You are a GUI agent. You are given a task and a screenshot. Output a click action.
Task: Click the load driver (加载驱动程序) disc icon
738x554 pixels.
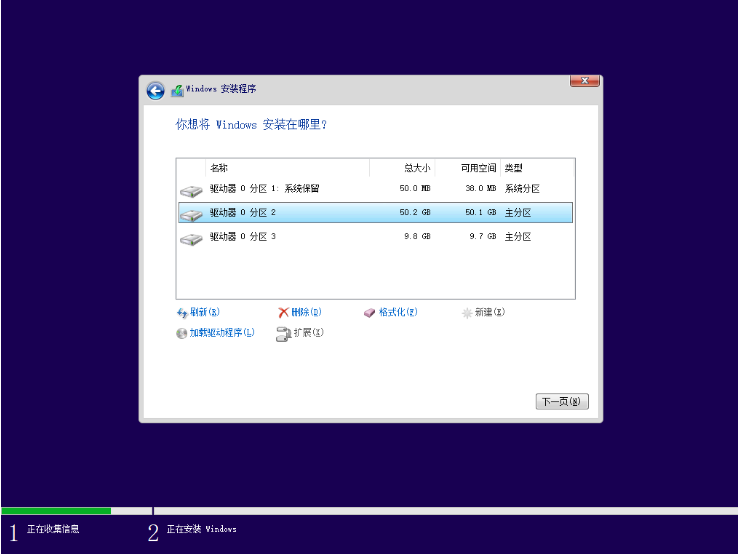182,333
